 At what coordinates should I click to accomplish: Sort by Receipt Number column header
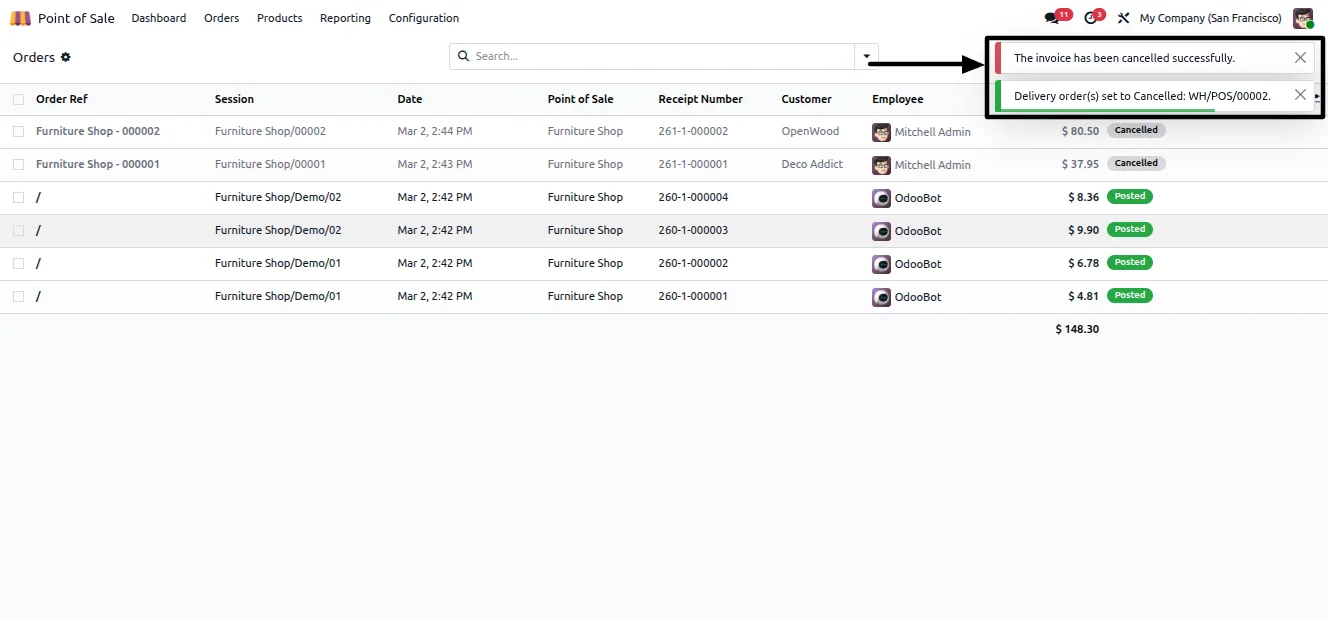point(700,99)
